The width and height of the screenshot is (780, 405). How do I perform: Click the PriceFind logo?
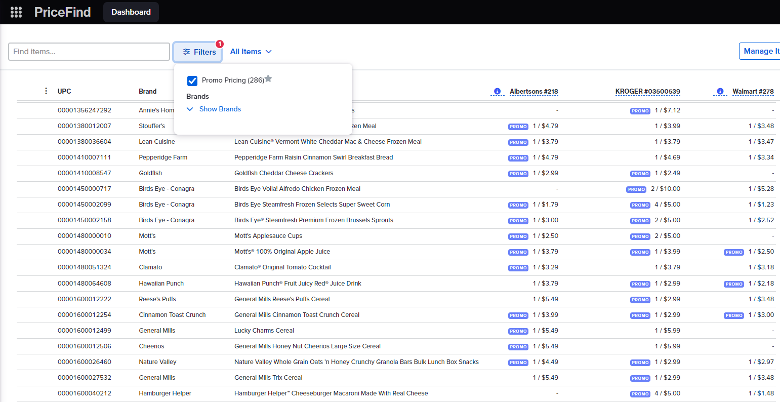point(63,12)
